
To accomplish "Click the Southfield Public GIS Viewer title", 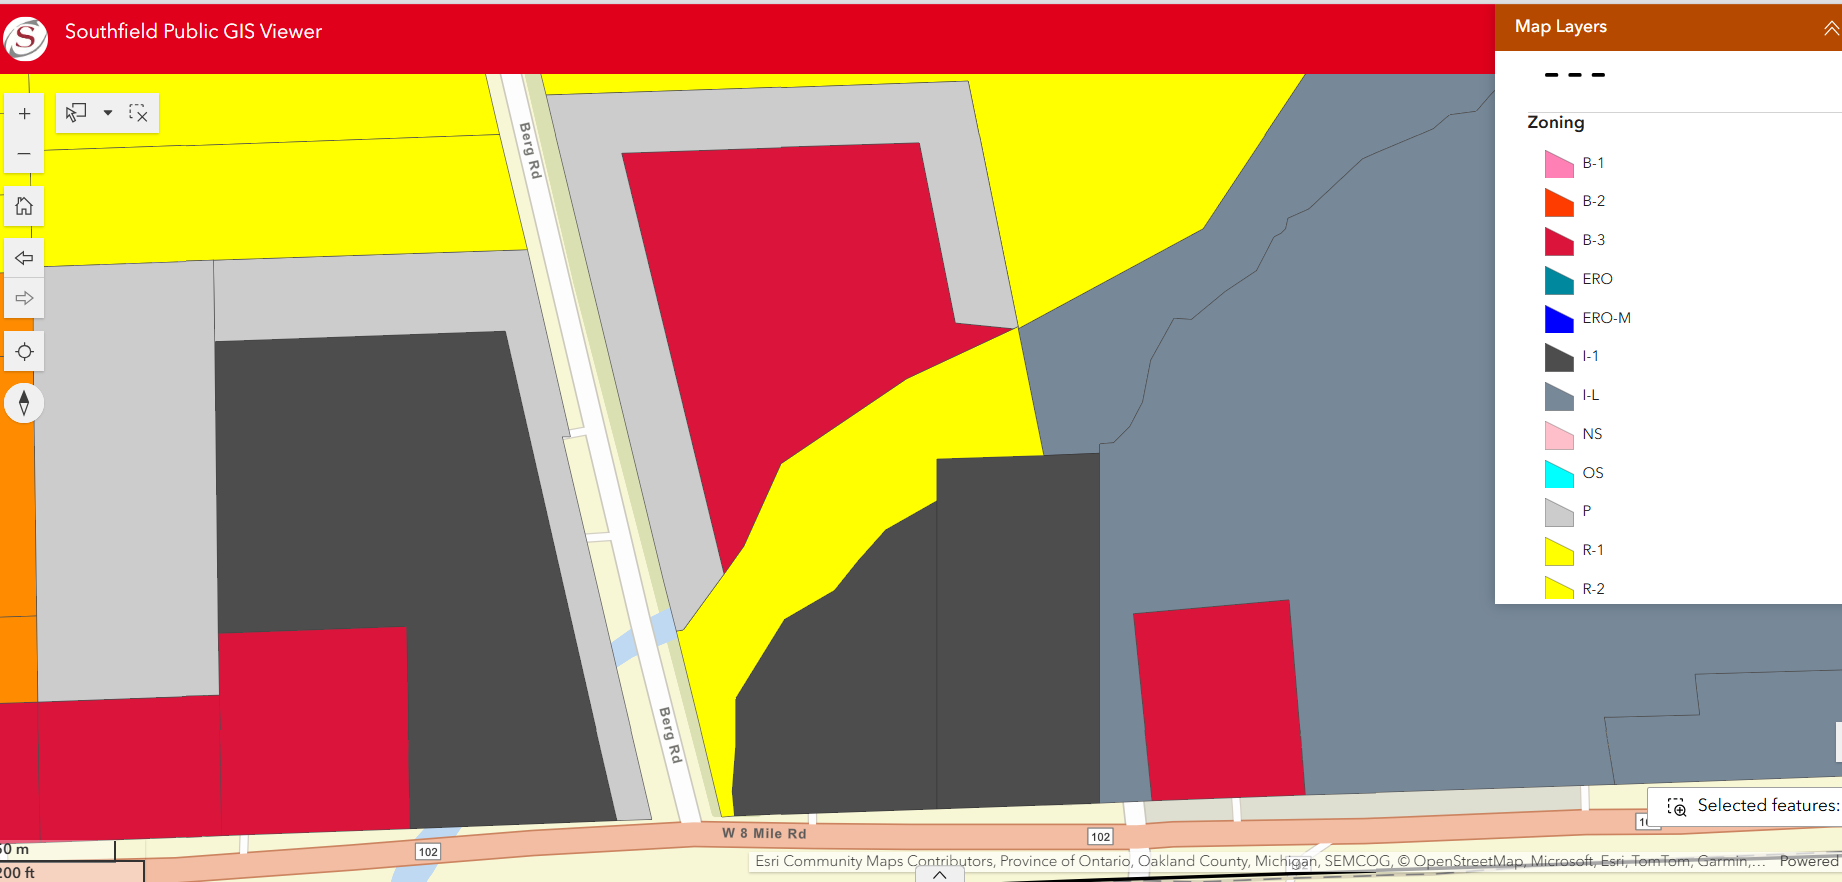I will (193, 32).
